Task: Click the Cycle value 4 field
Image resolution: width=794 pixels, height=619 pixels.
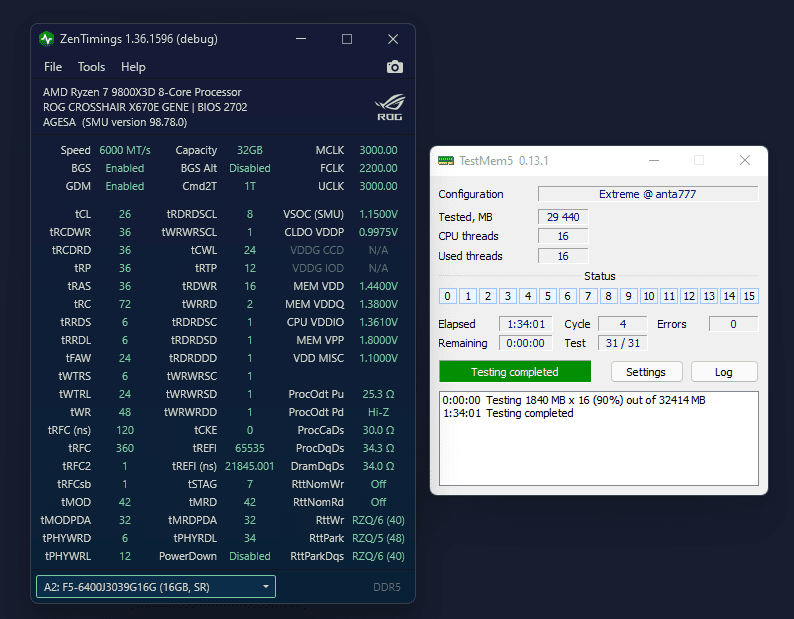Action: (623, 324)
